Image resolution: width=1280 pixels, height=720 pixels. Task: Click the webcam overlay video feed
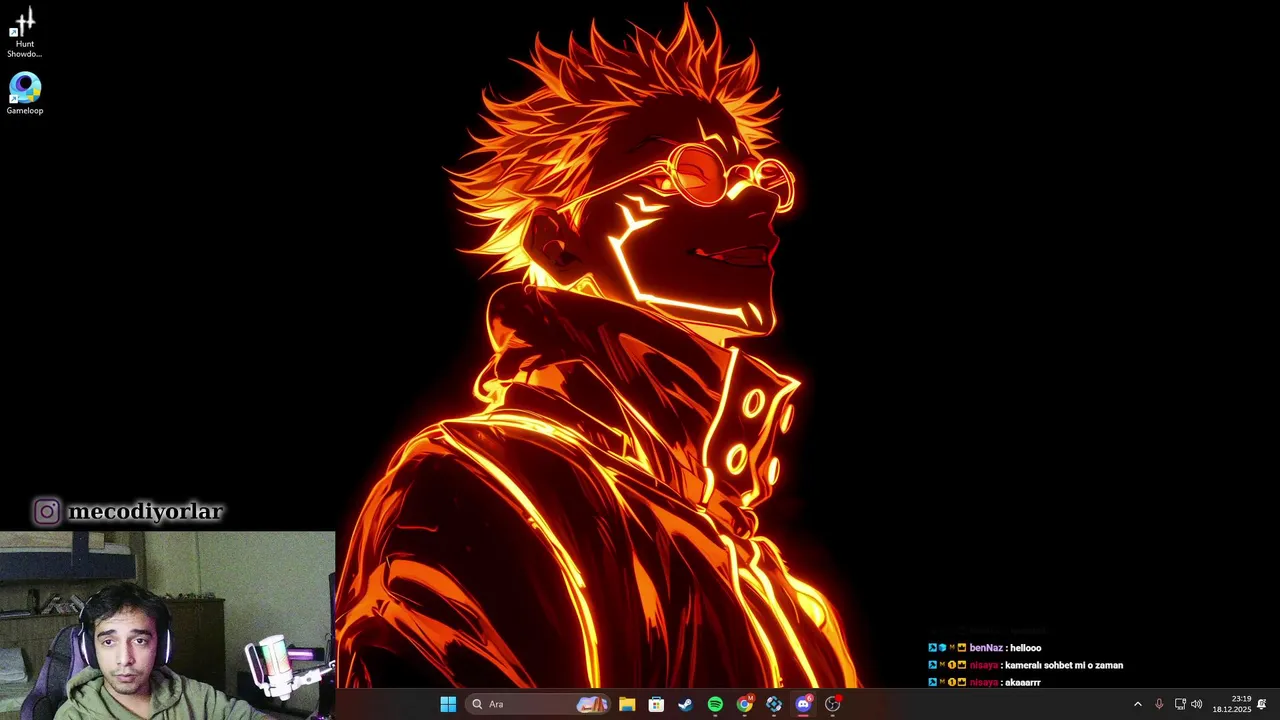[x=167, y=626]
